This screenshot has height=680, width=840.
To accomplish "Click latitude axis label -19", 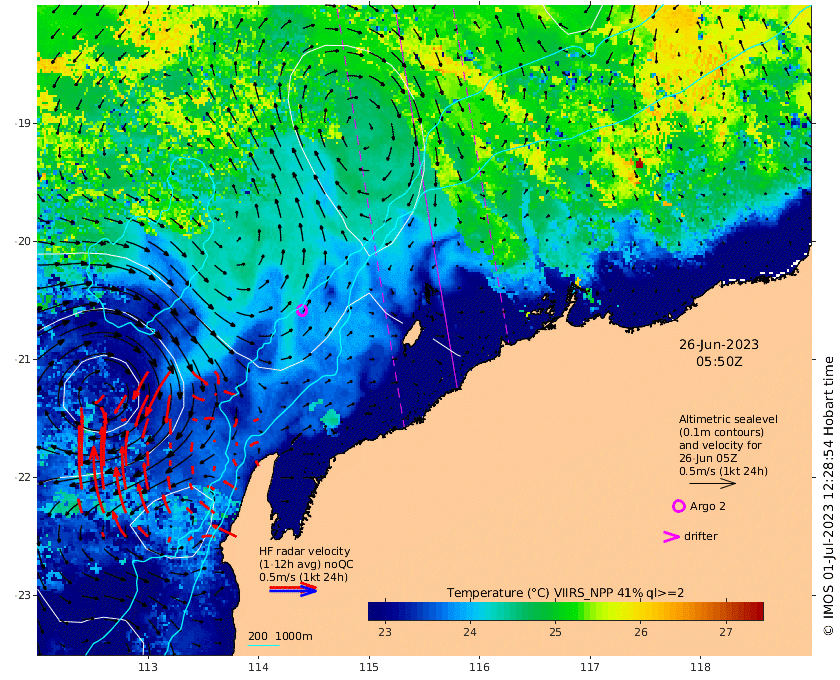I will pyautogui.click(x=23, y=123).
